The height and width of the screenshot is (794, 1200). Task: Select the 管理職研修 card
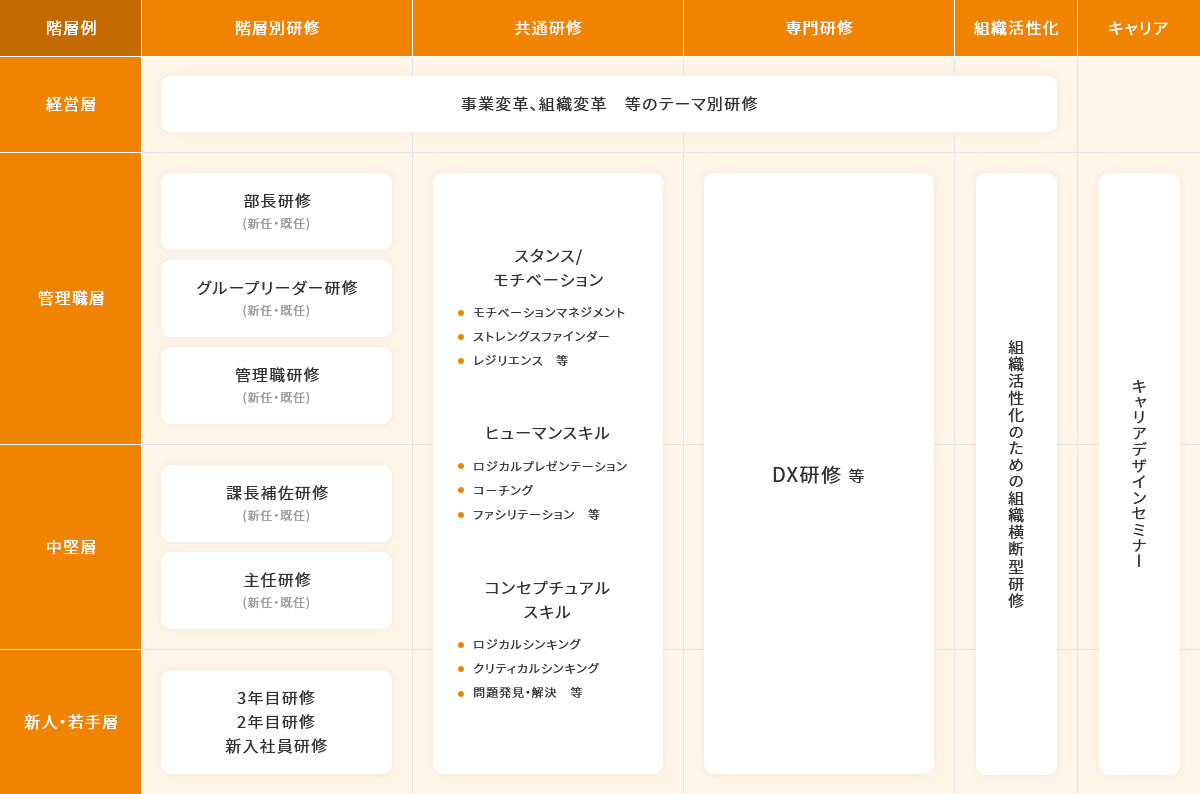[x=277, y=385]
